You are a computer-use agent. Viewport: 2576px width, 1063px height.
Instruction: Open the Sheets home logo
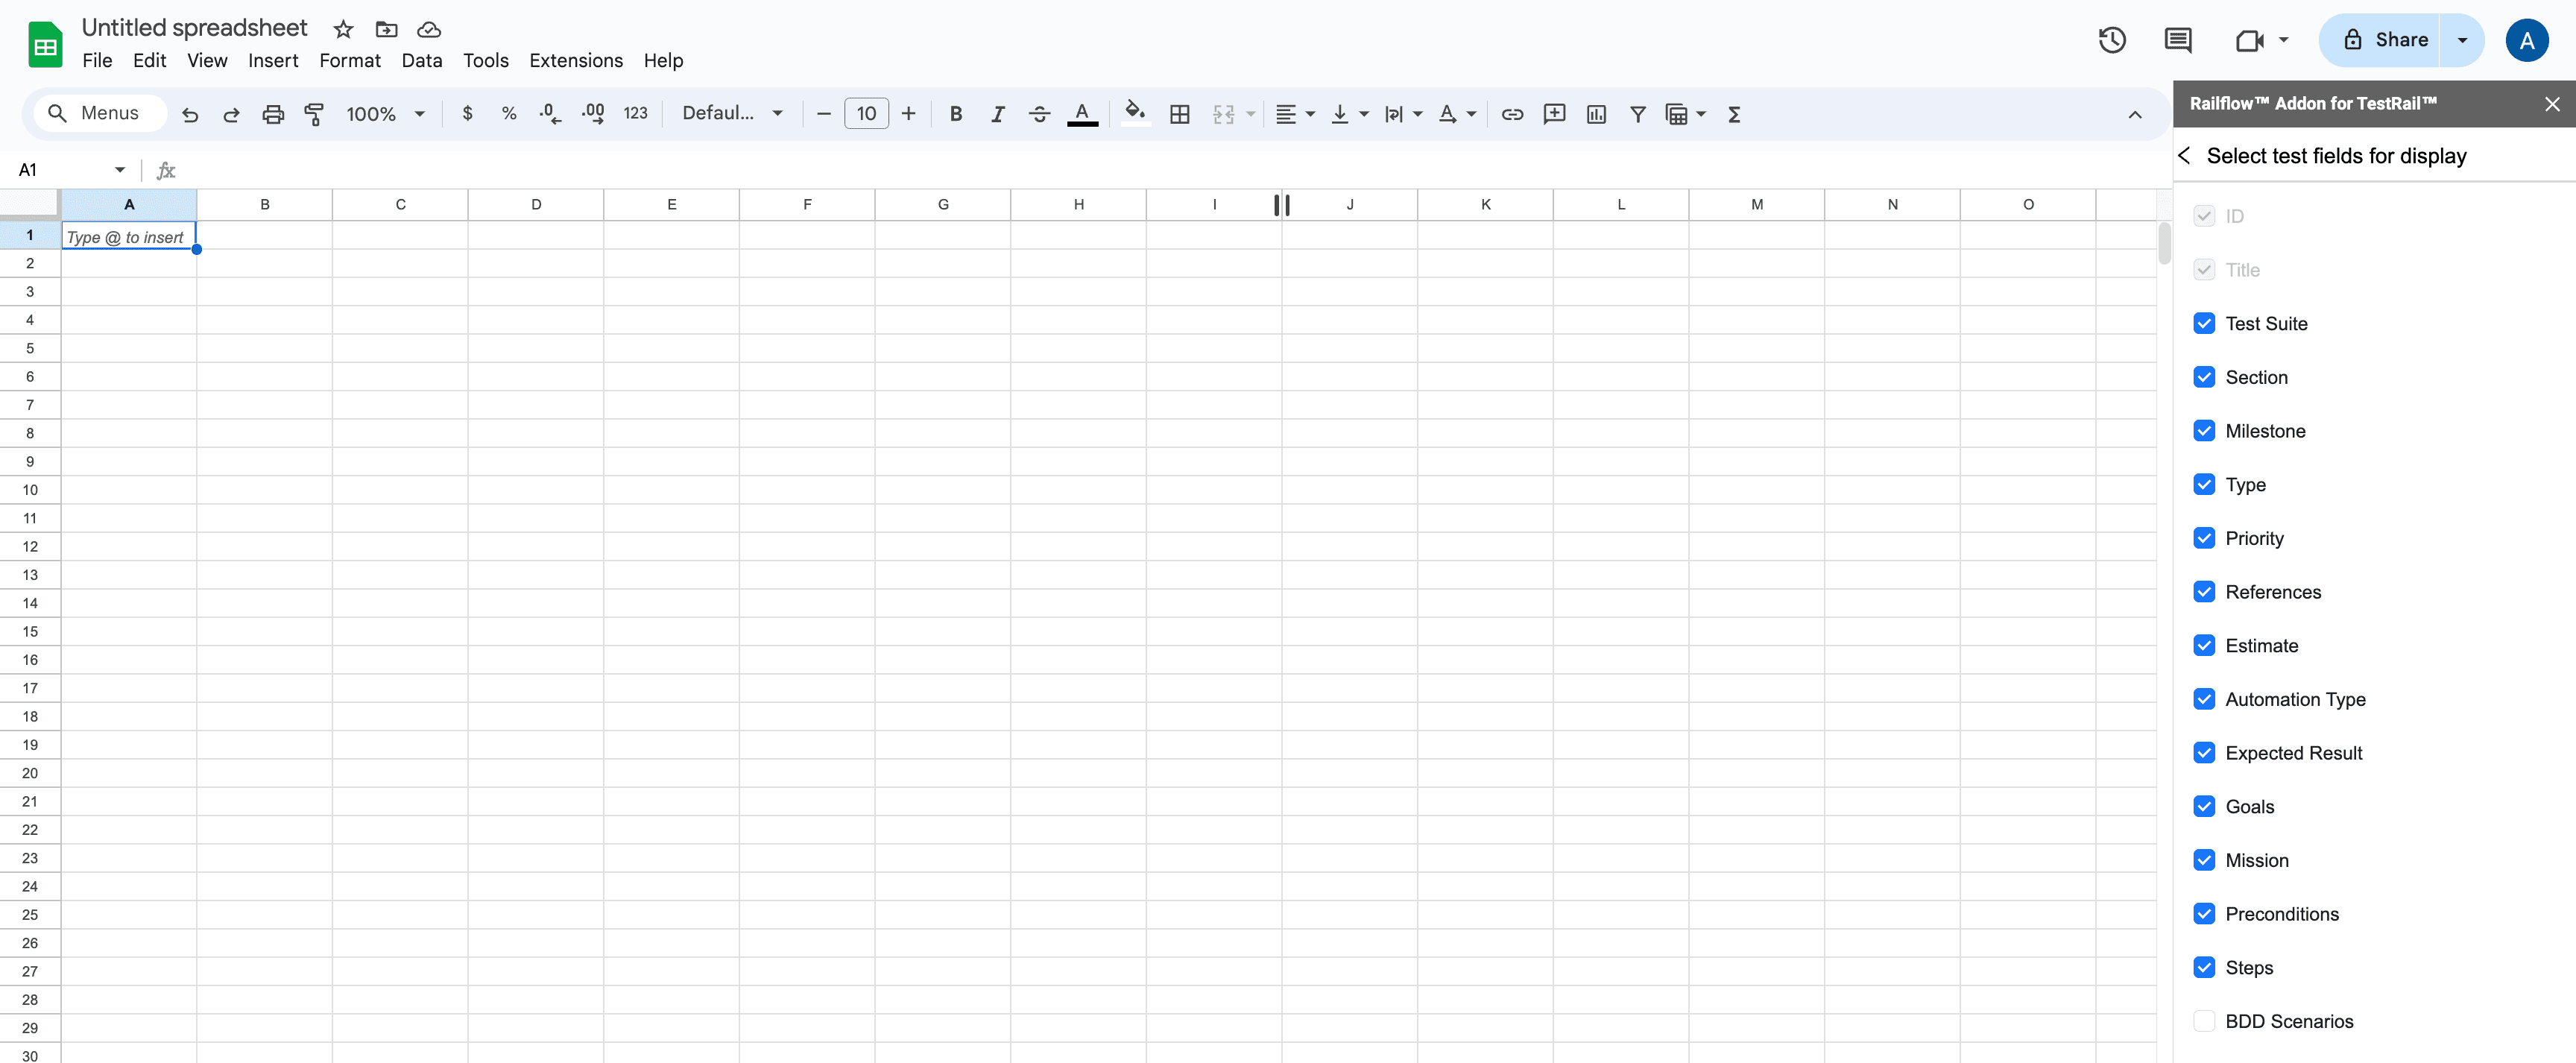(45, 45)
